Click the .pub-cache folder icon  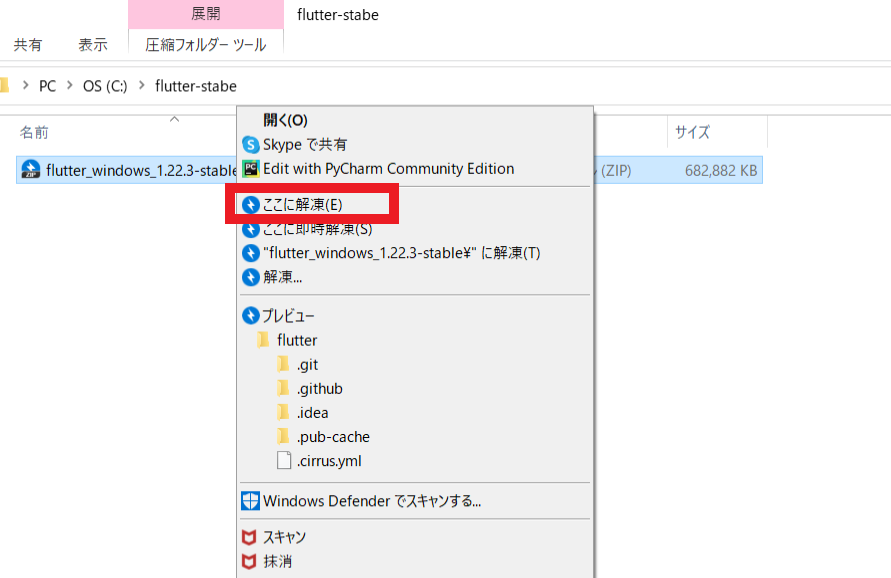pyautogui.click(x=283, y=436)
